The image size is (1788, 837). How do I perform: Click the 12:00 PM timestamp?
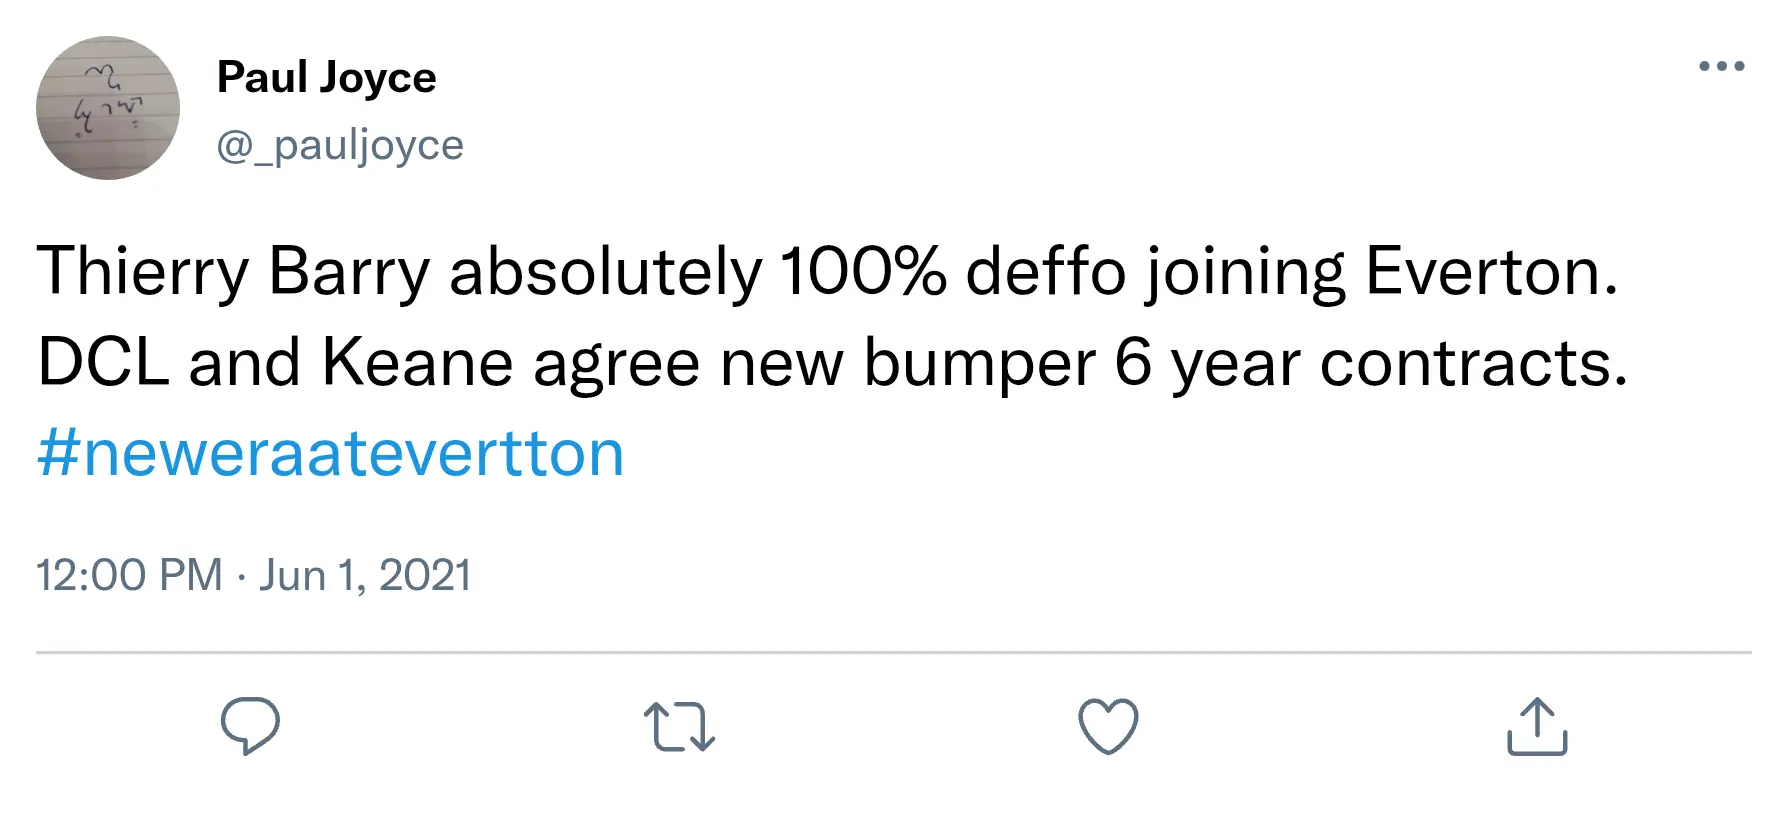[x=129, y=575]
